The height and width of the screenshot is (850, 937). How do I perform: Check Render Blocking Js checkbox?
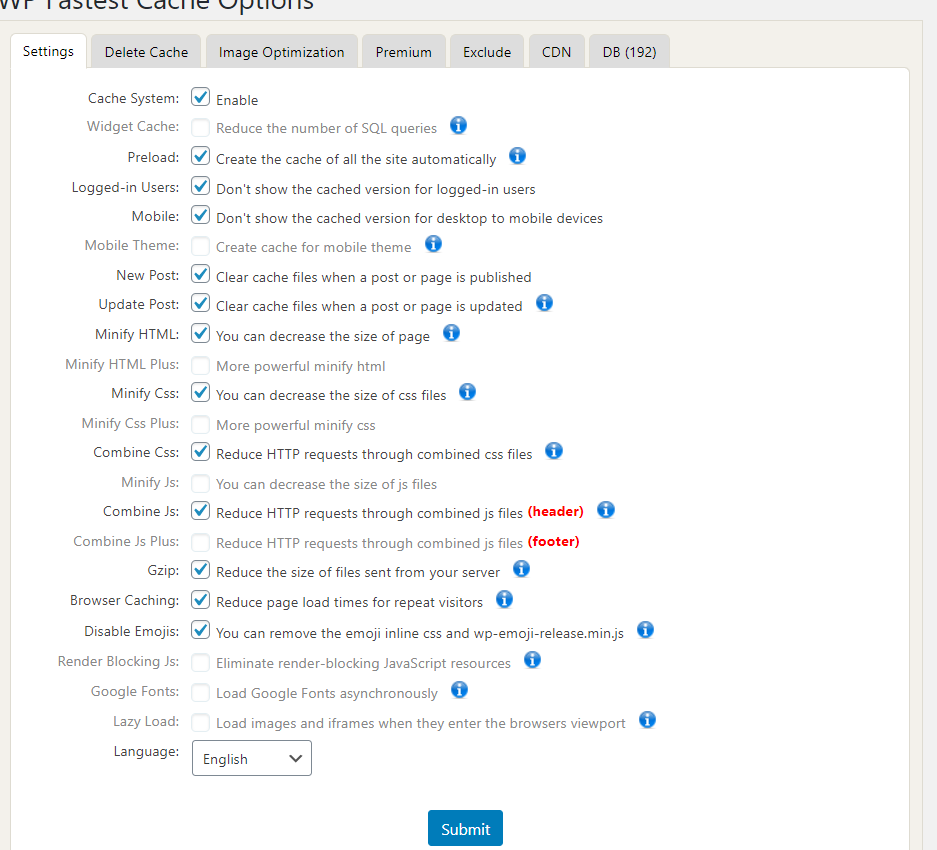coord(201,662)
